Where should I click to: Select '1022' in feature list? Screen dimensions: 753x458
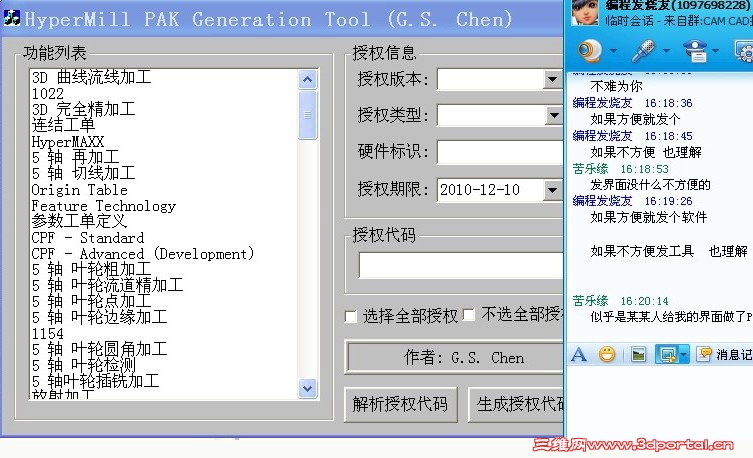coord(48,94)
